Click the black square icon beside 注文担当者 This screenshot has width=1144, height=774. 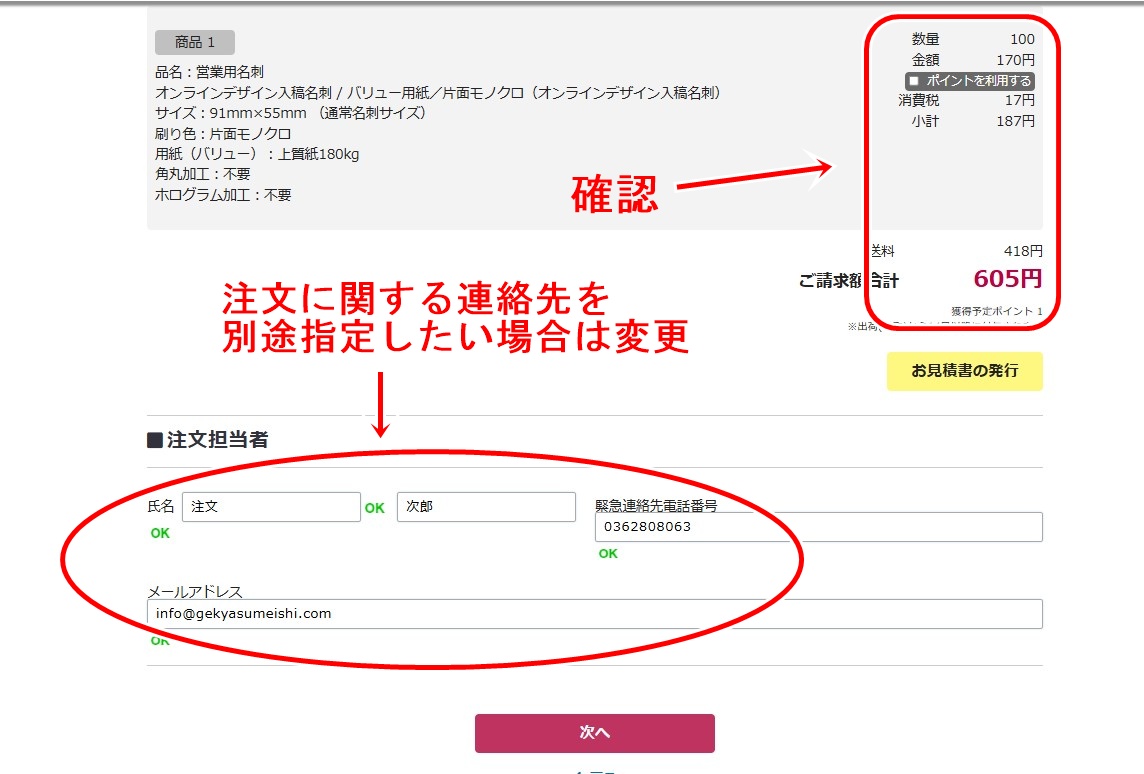click(x=155, y=441)
